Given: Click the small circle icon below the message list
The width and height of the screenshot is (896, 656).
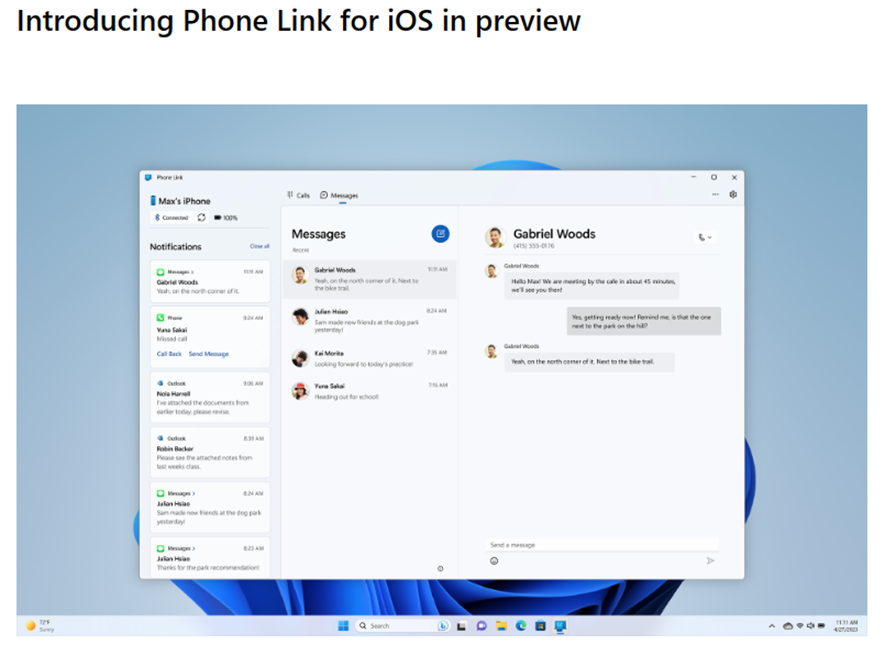Looking at the screenshot, I should coord(440,569).
